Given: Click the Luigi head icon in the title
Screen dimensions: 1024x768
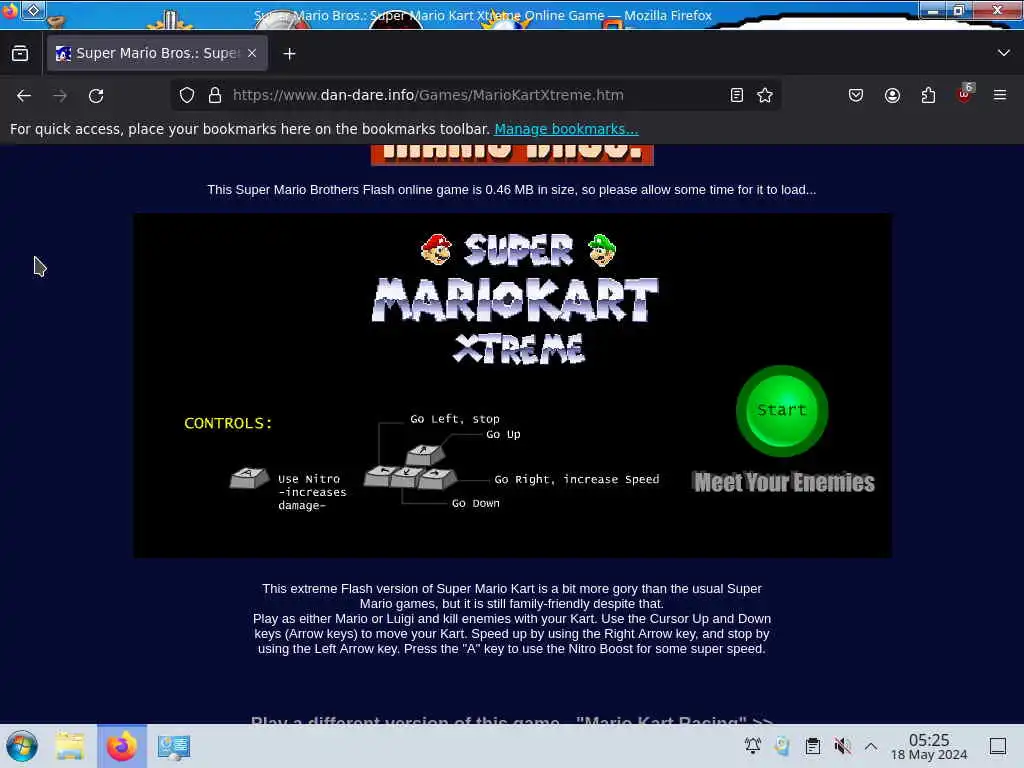Looking at the screenshot, I should pos(601,250).
